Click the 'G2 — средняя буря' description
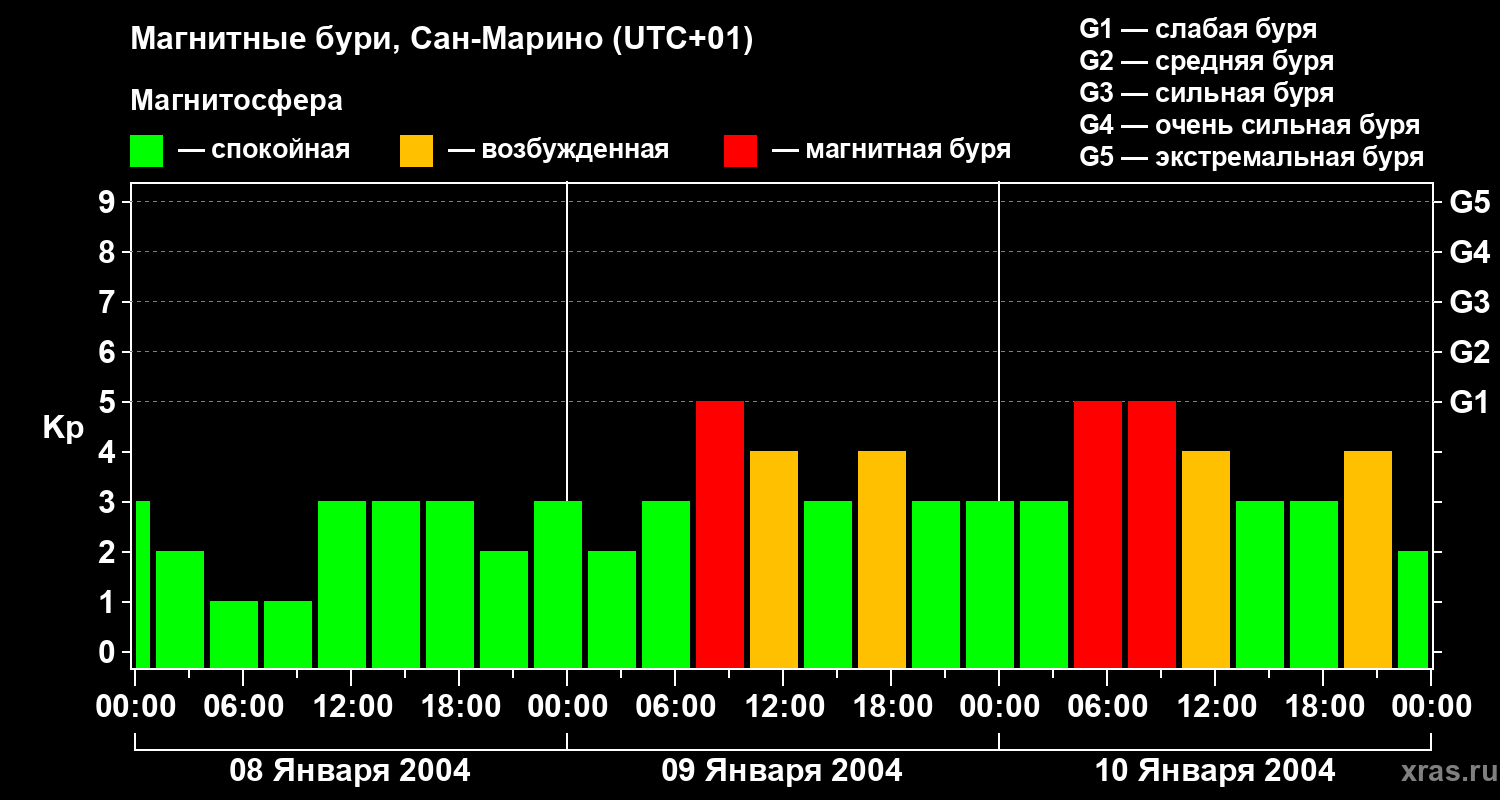The width and height of the screenshot is (1500, 800). pyautogui.click(x=1207, y=61)
